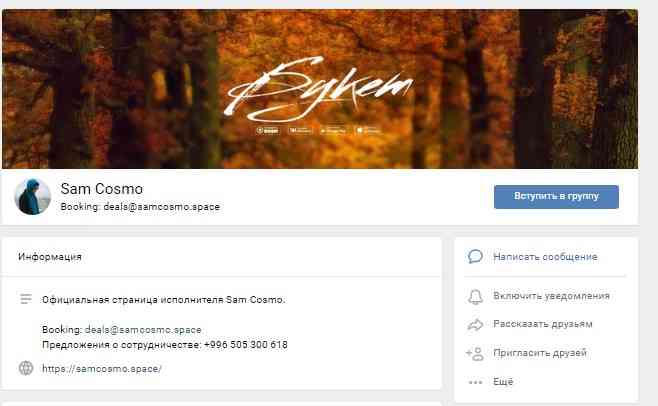The image size is (658, 406).
Task: Click the globe website icon
Action: click(x=26, y=368)
